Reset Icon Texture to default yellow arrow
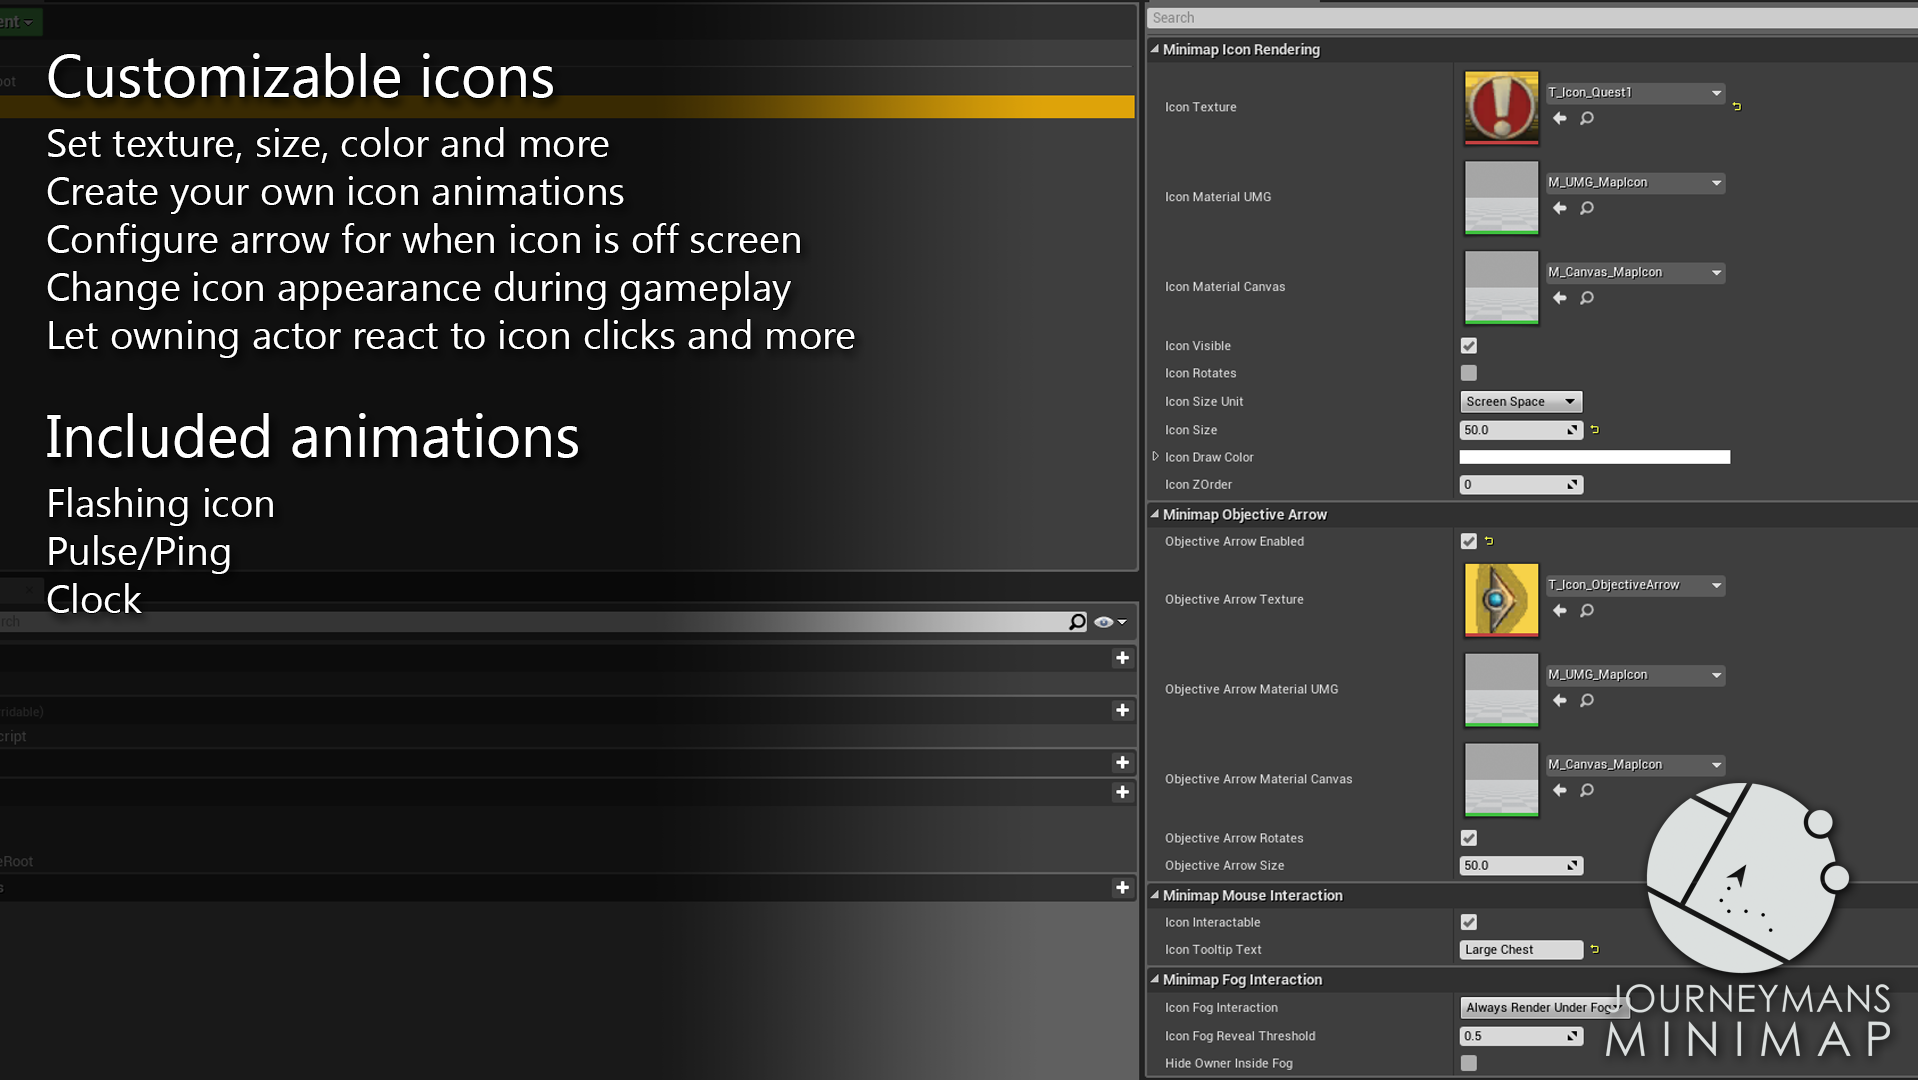Viewport: 1918px width, 1080px height. 1737,106
